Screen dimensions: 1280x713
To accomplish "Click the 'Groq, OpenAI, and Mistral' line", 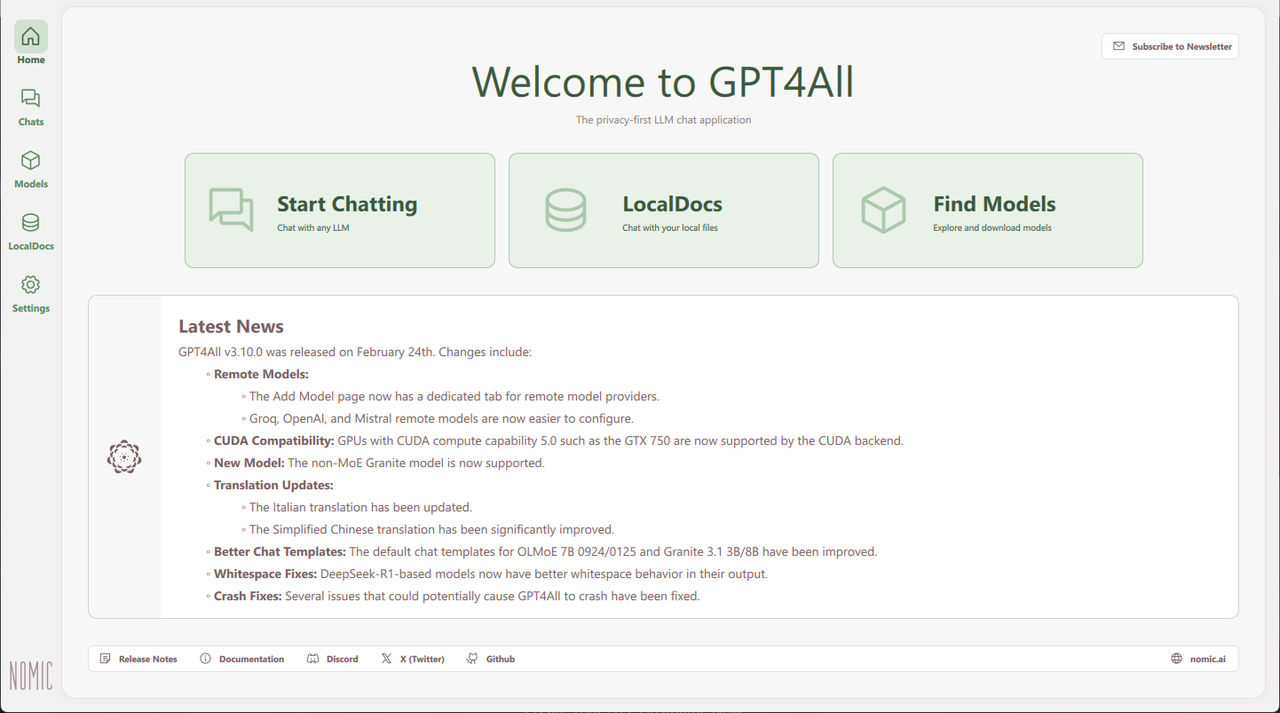I will click(x=441, y=419).
